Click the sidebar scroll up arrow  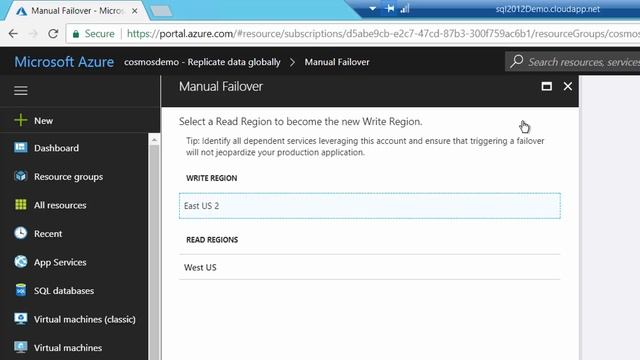pos(154,140)
